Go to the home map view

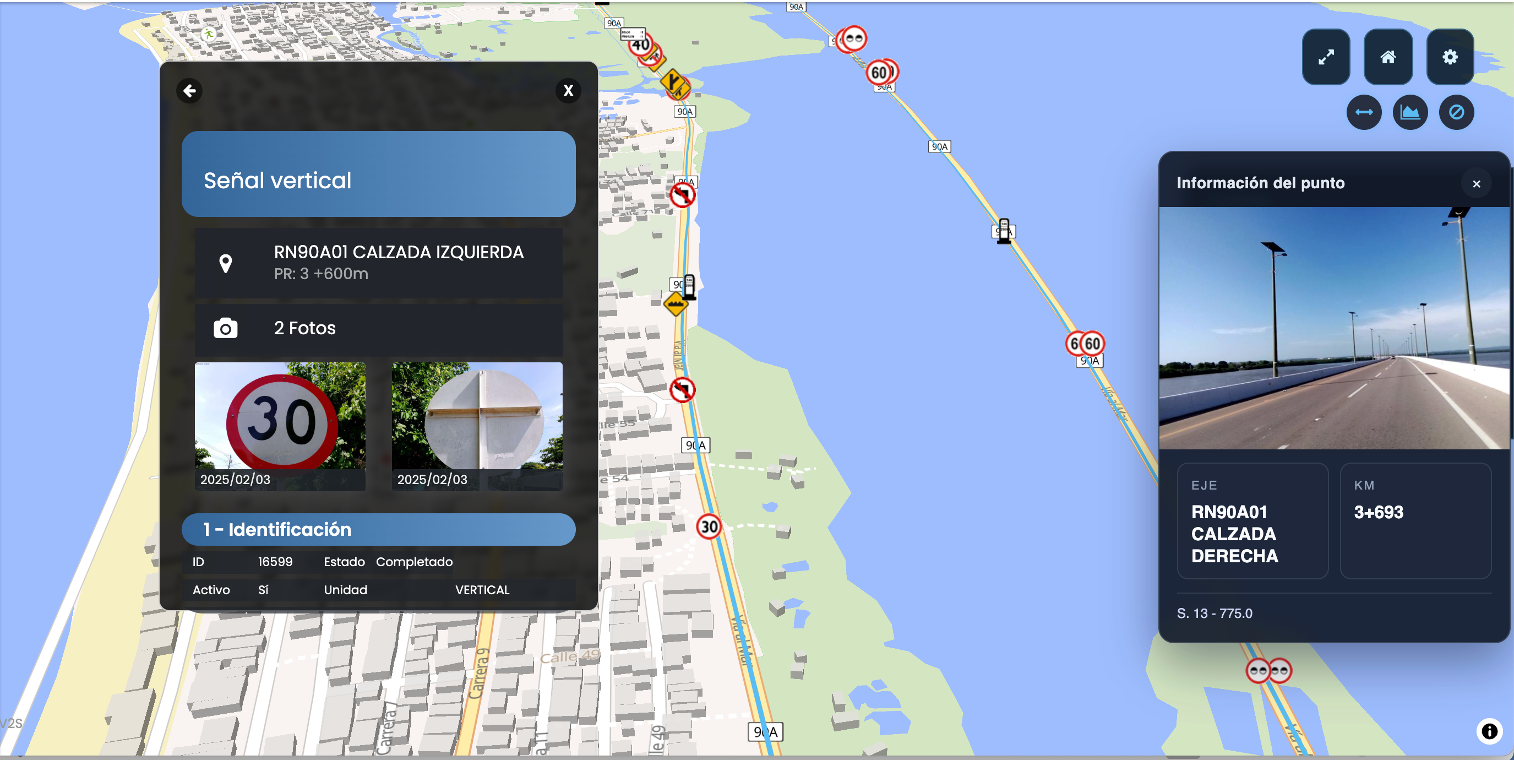point(1388,57)
